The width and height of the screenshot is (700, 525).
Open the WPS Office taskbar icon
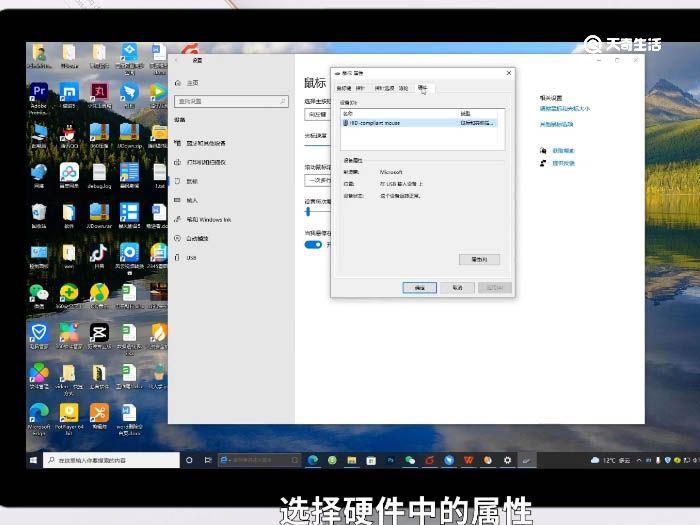tap(468, 460)
